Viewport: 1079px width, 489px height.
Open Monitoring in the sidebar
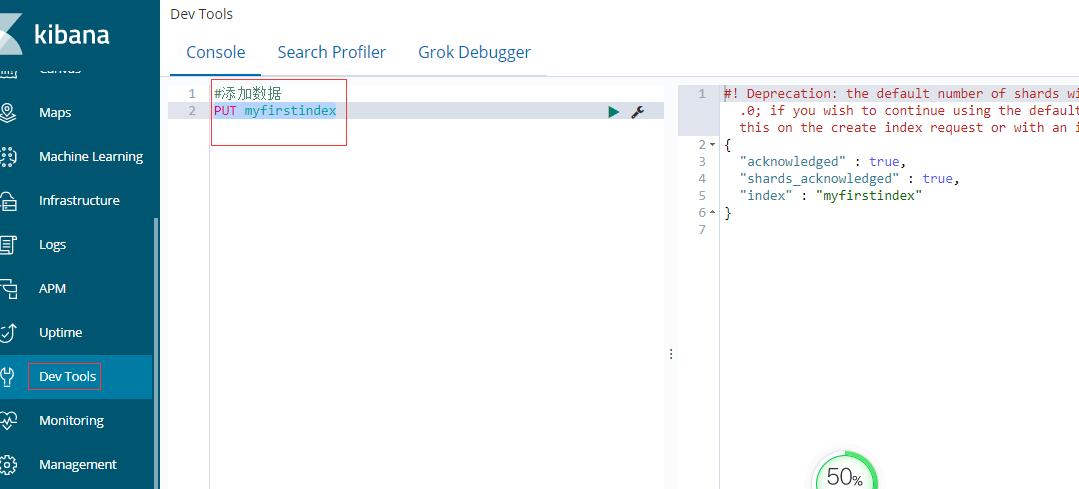pos(72,421)
